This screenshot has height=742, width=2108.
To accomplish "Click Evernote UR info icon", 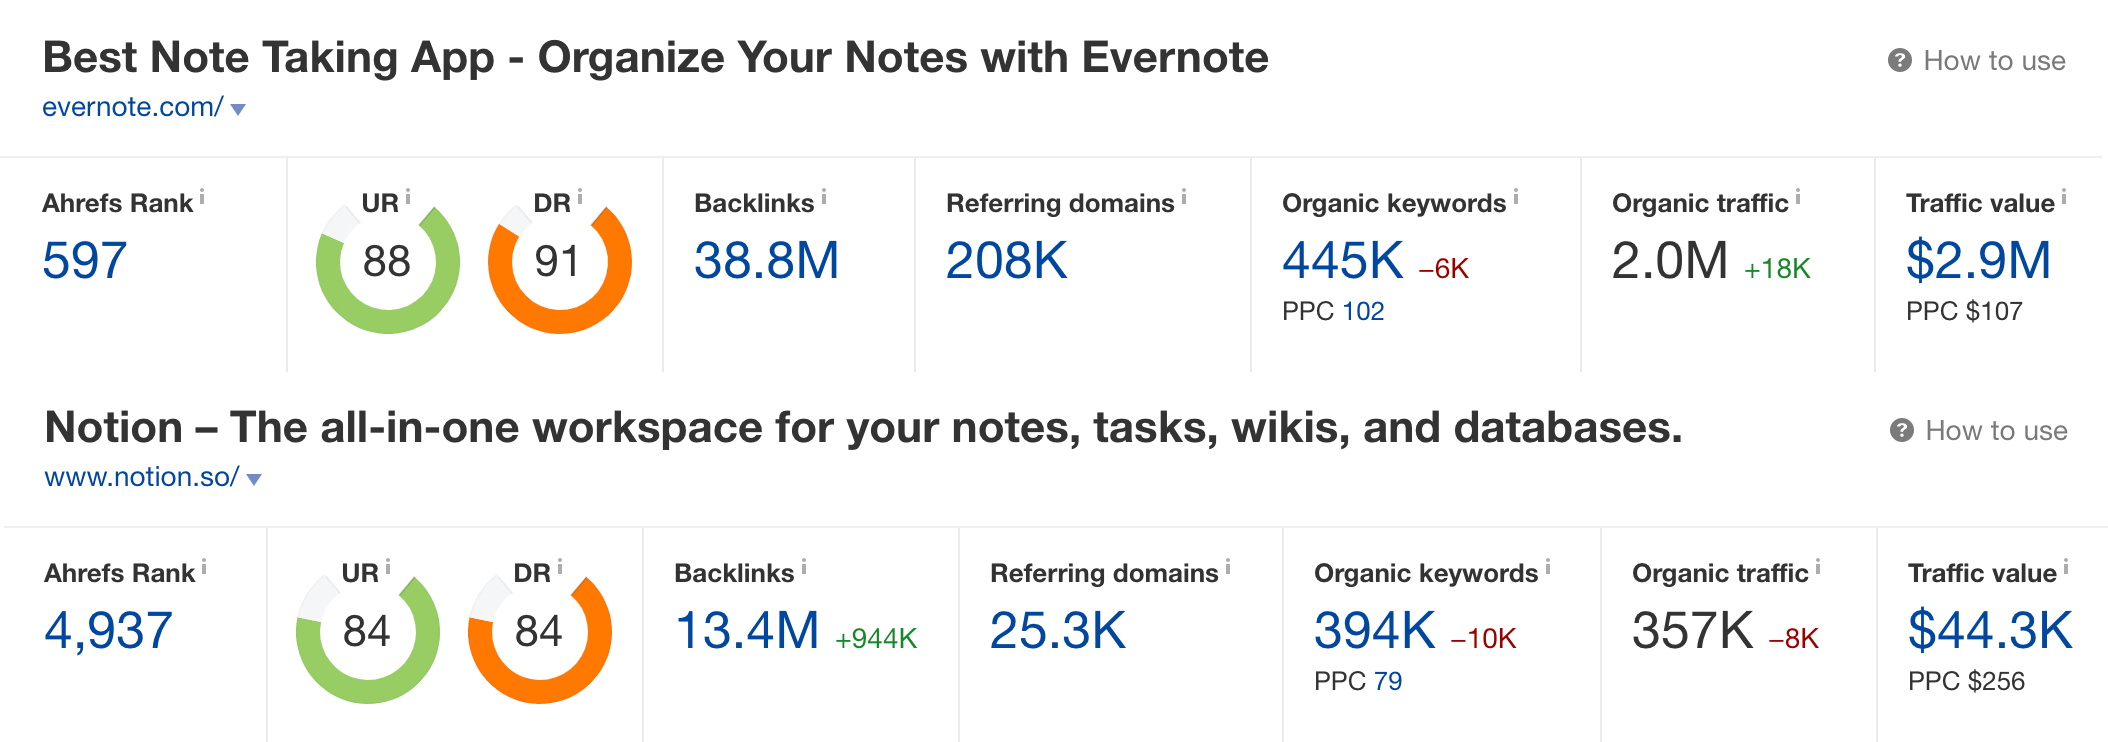I will point(408,197).
